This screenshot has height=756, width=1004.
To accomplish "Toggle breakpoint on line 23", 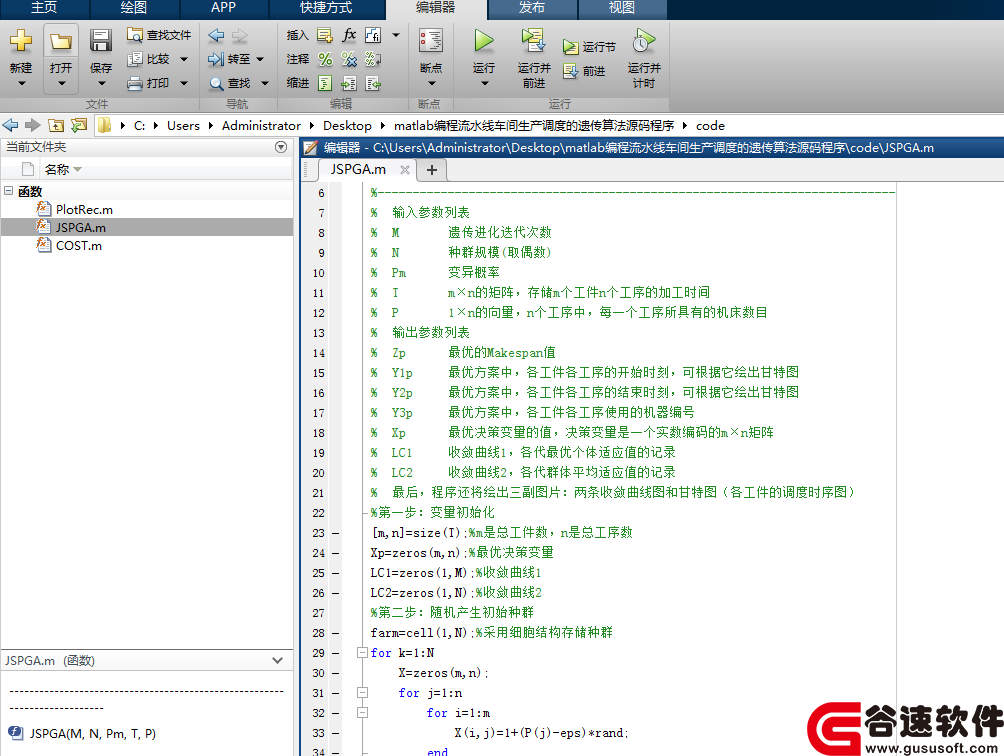I will tap(336, 533).
